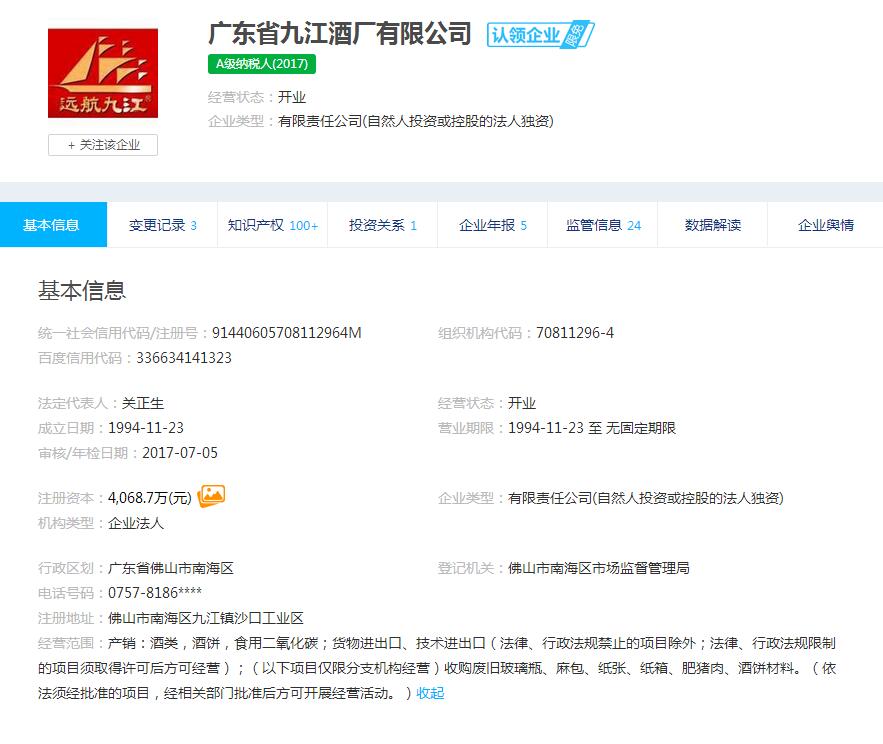Click the orange image icon beside 注册资本
The width and height of the screenshot is (883, 744).
tap(211, 496)
